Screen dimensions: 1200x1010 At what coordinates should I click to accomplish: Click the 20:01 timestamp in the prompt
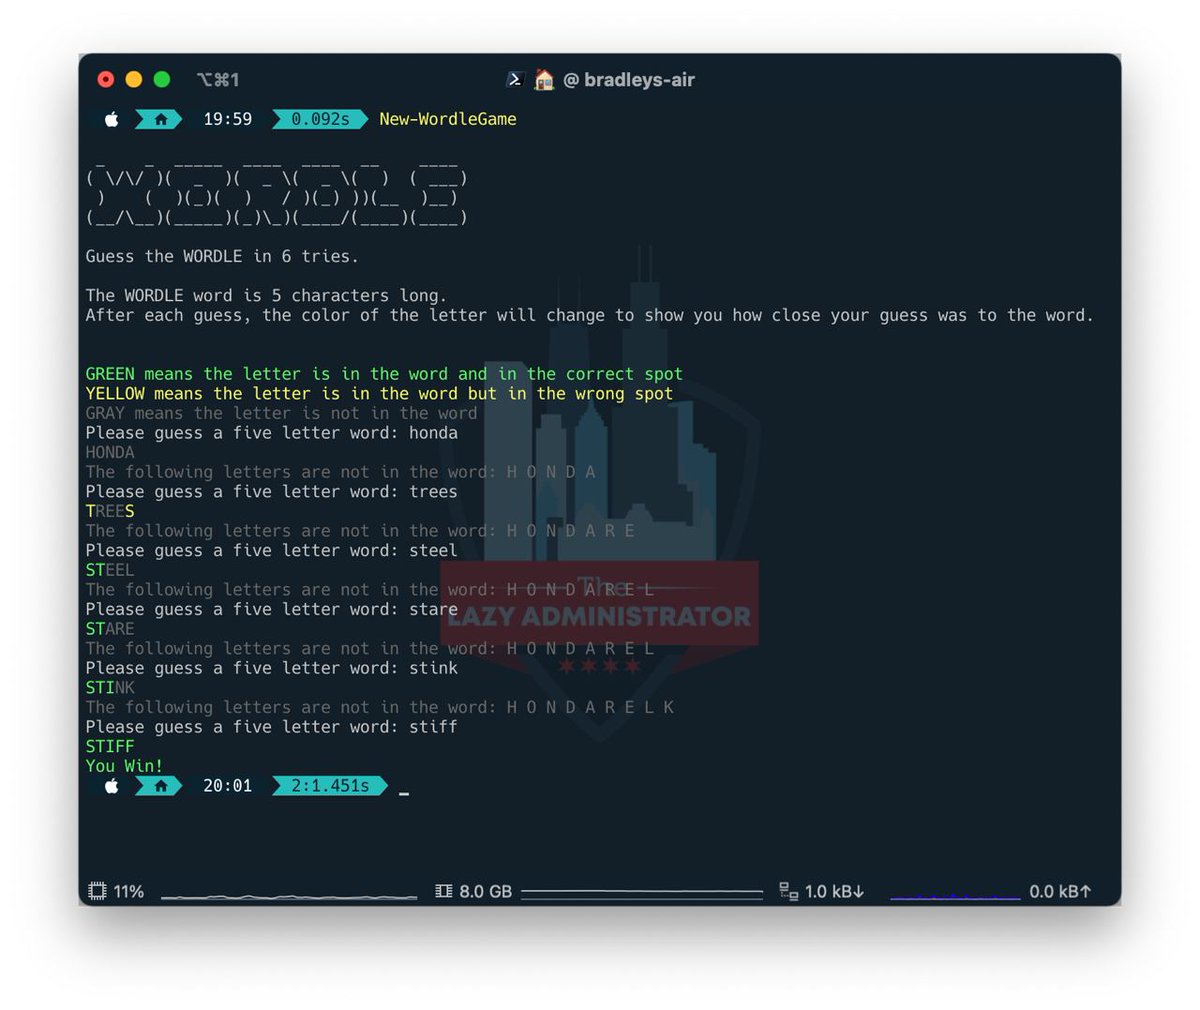pyautogui.click(x=228, y=786)
